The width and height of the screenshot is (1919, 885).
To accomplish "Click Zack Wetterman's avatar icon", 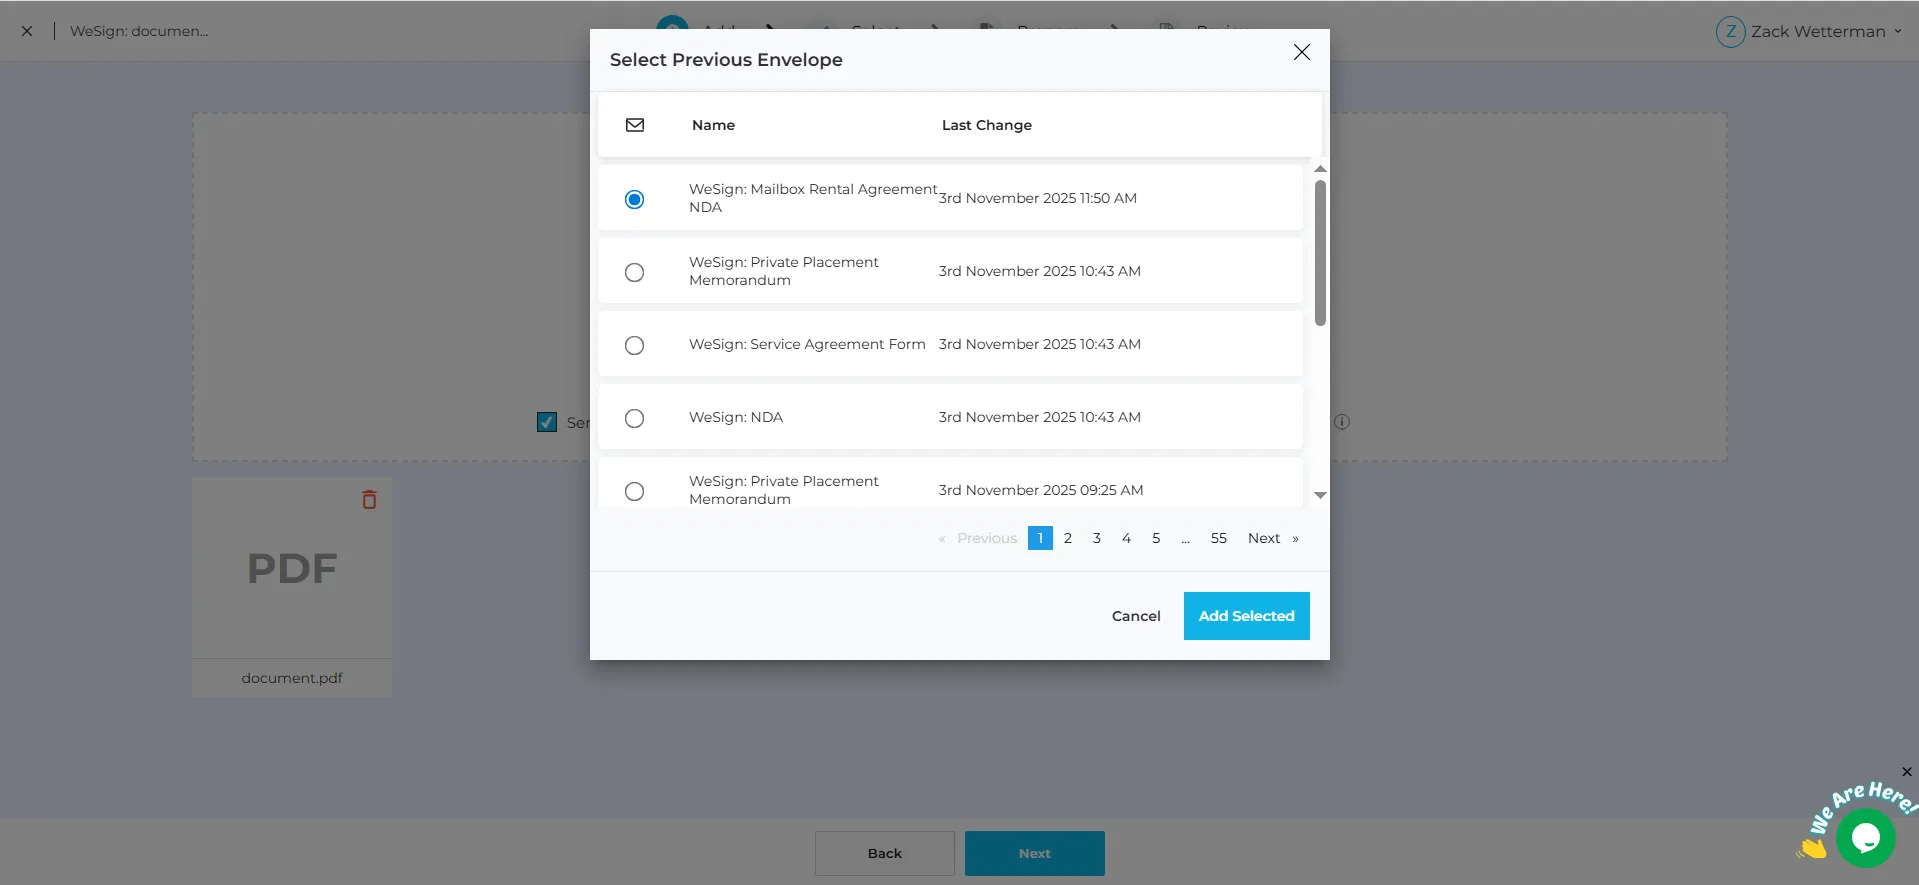I will pos(1730,32).
